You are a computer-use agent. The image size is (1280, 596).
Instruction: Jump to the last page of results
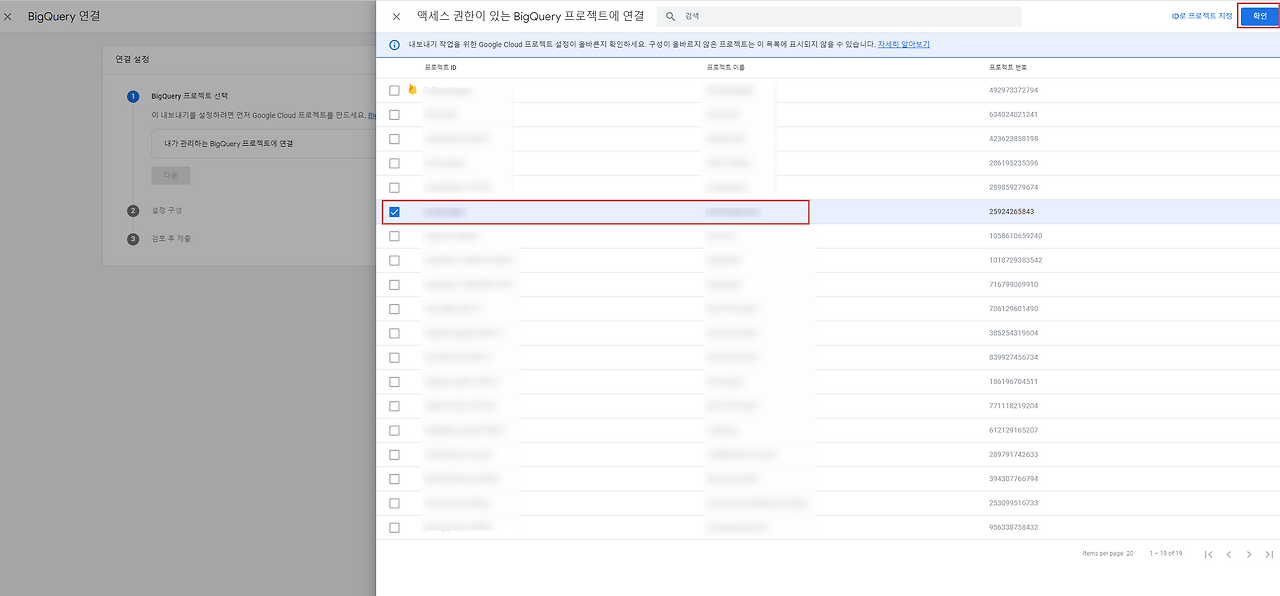tap(1269, 554)
